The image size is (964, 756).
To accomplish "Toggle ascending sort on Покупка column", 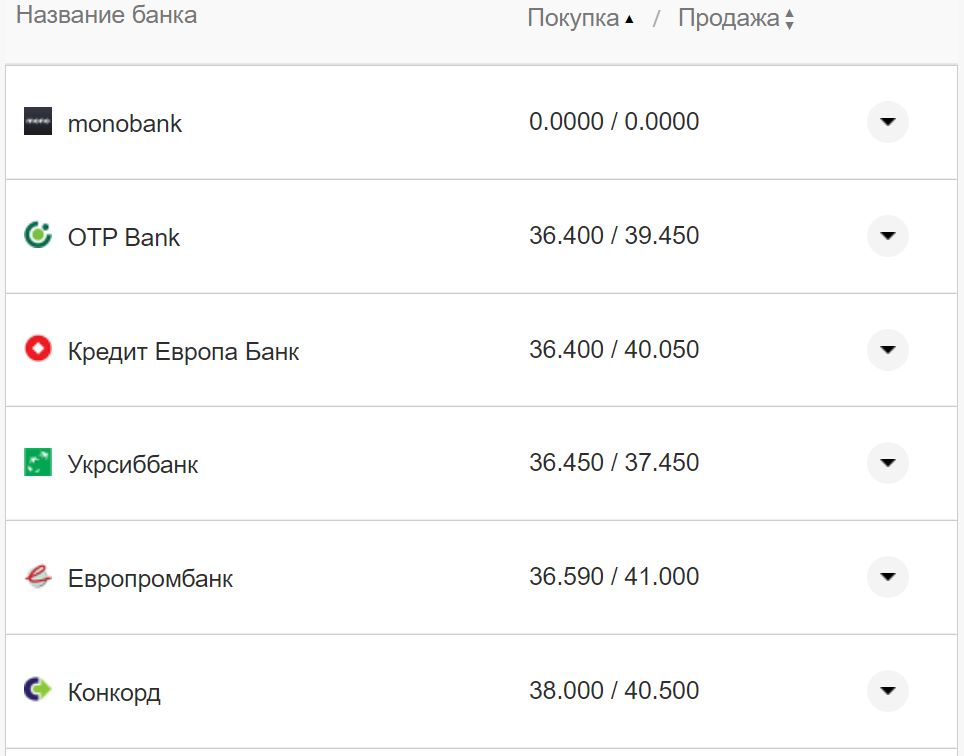I will 631,17.
